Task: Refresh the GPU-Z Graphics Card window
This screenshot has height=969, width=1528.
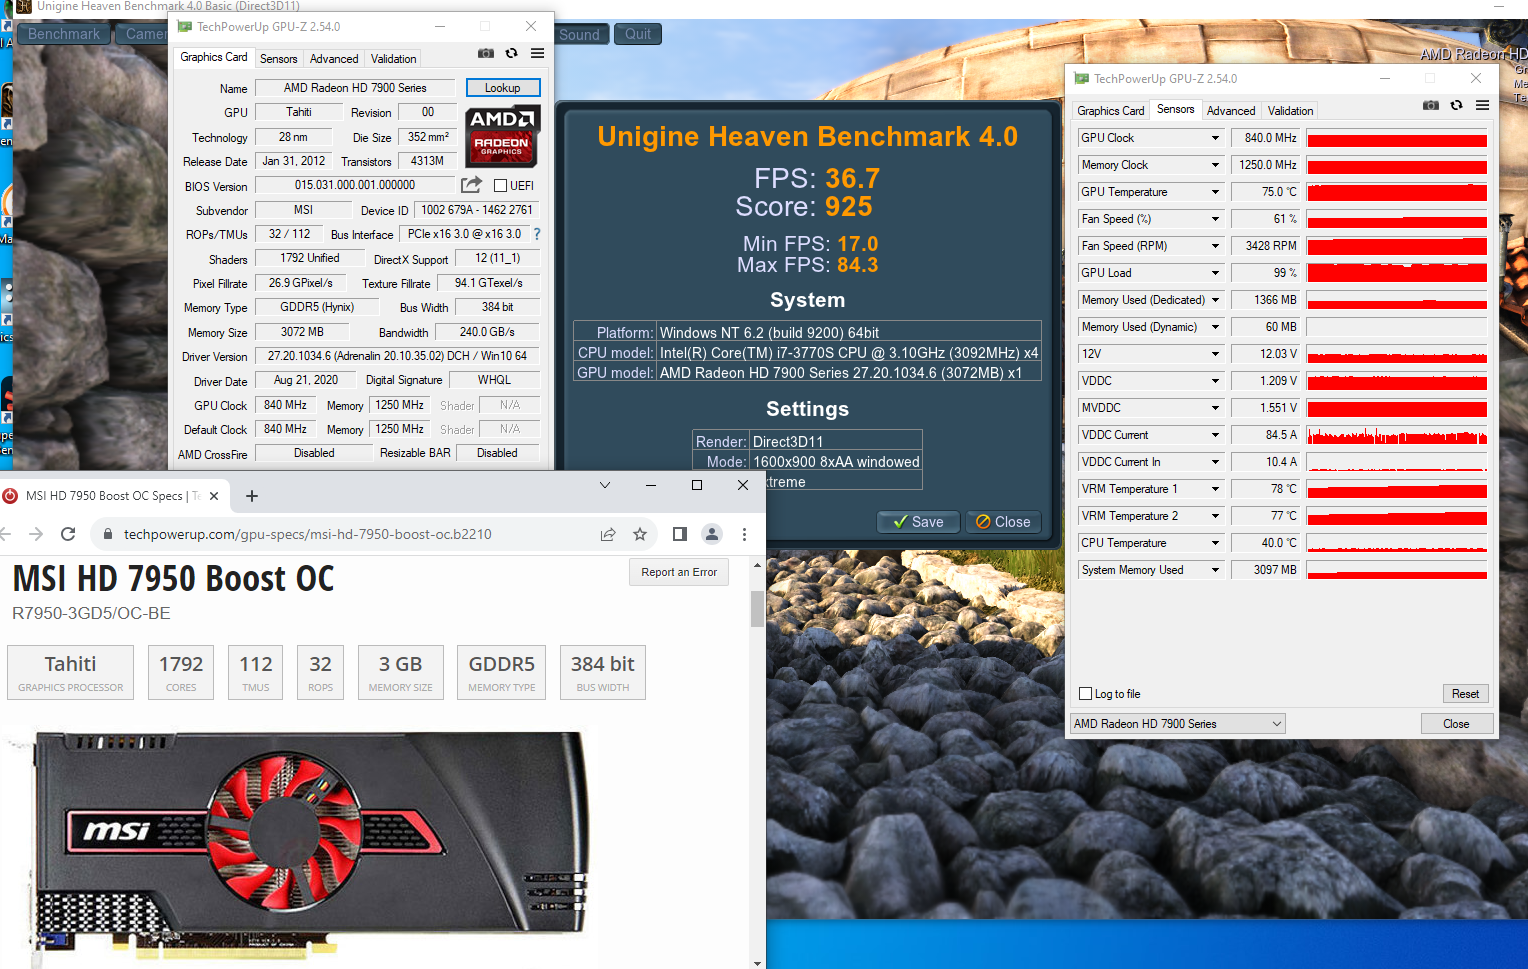Action: click(x=511, y=54)
